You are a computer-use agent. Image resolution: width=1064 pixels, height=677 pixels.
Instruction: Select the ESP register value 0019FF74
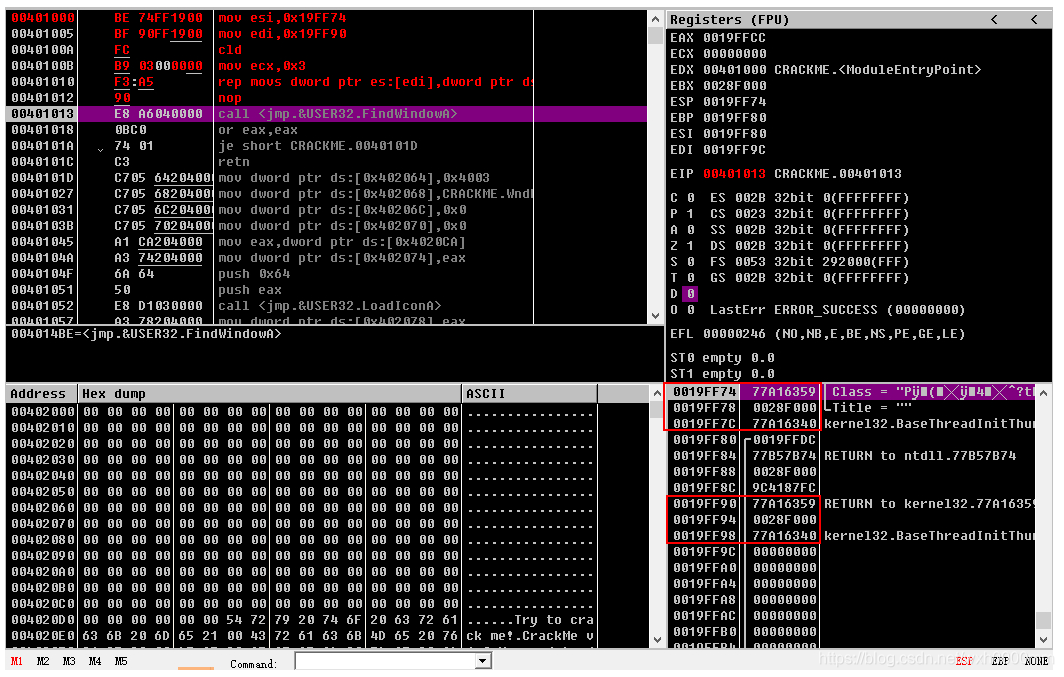pyautogui.click(x=734, y=102)
